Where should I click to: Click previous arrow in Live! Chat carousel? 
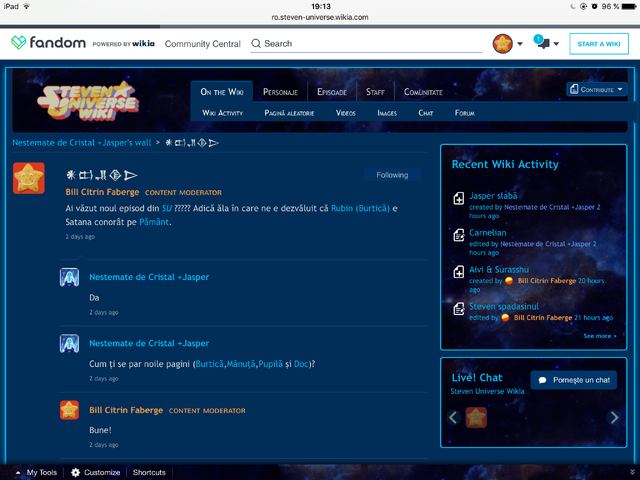click(x=453, y=418)
